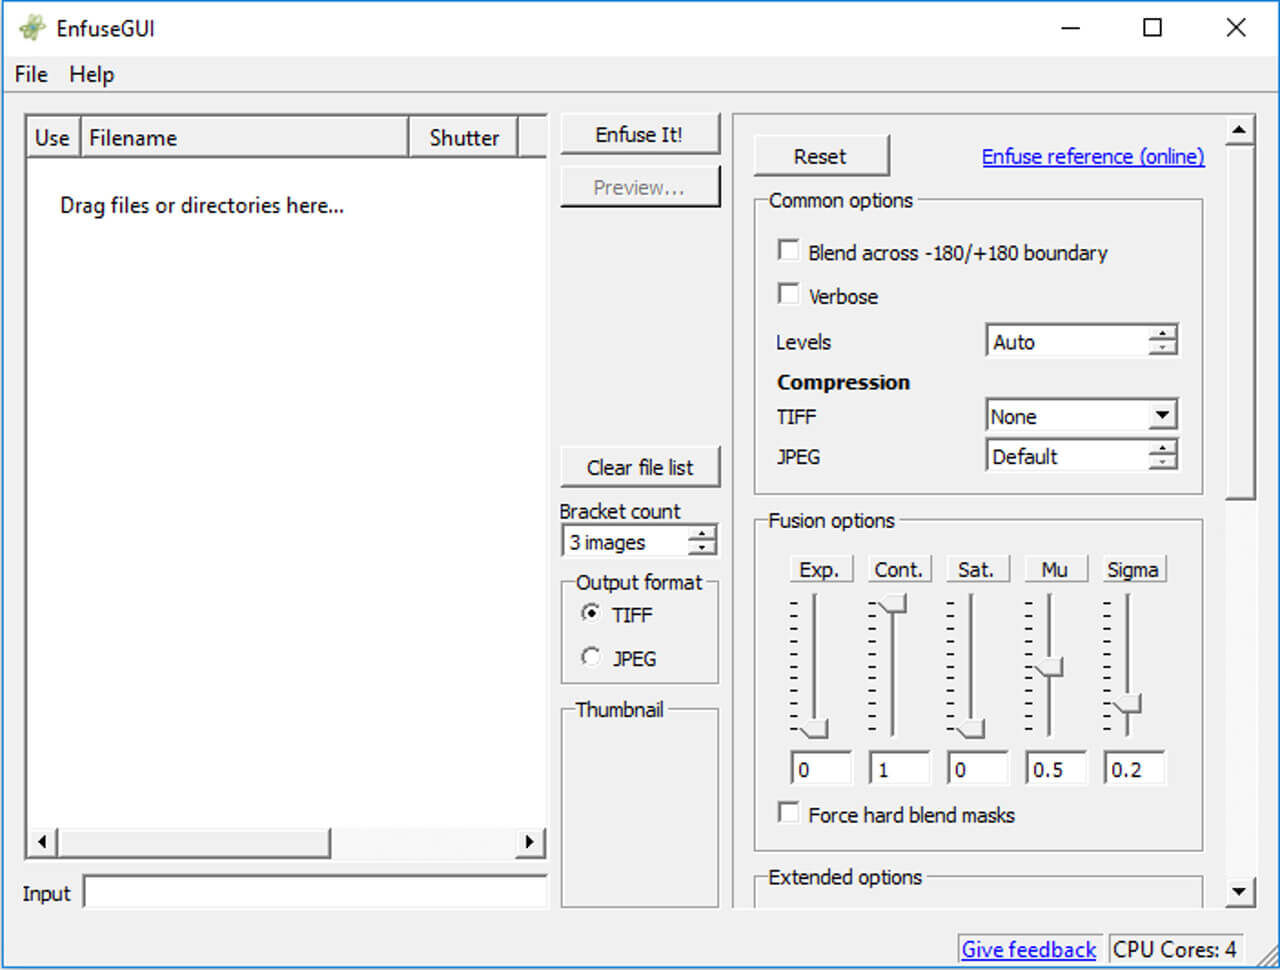Image resolution: width=1280 pixels, height=970 pixels.
Task: Select the JPEG output format radio button
Action: pyautogui.click(x=591, y=657)
